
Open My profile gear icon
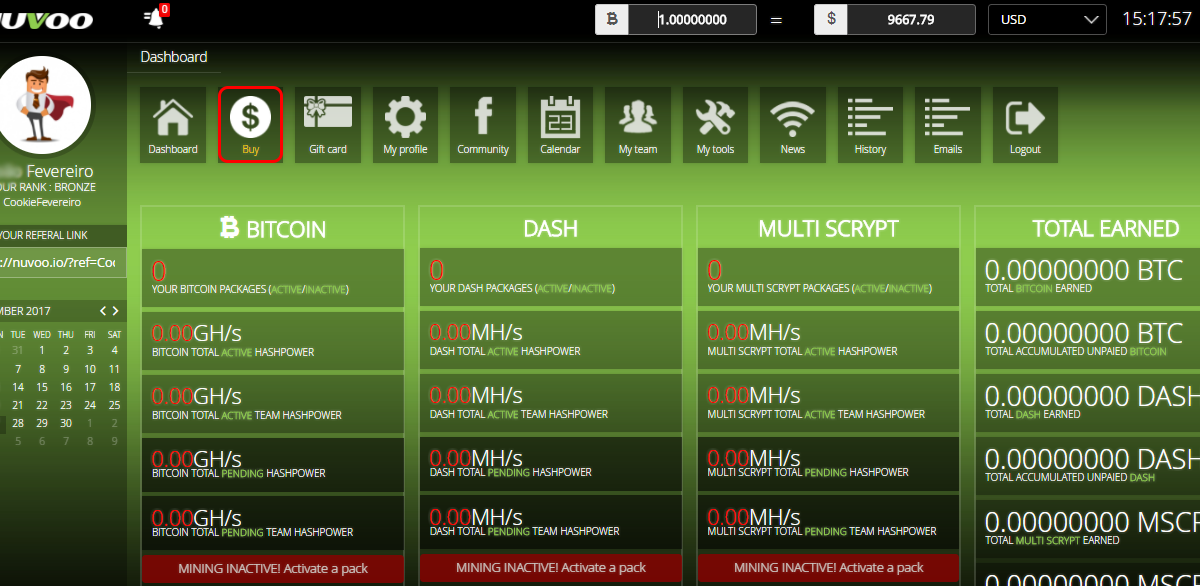click(405, 125)
